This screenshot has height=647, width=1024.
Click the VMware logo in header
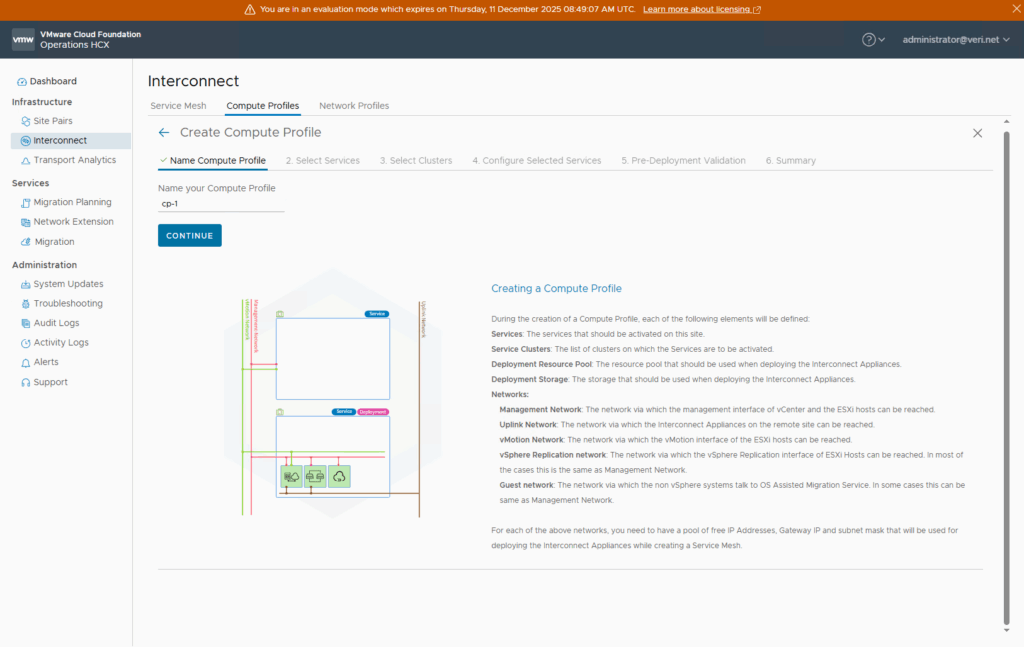pos(23,39)
